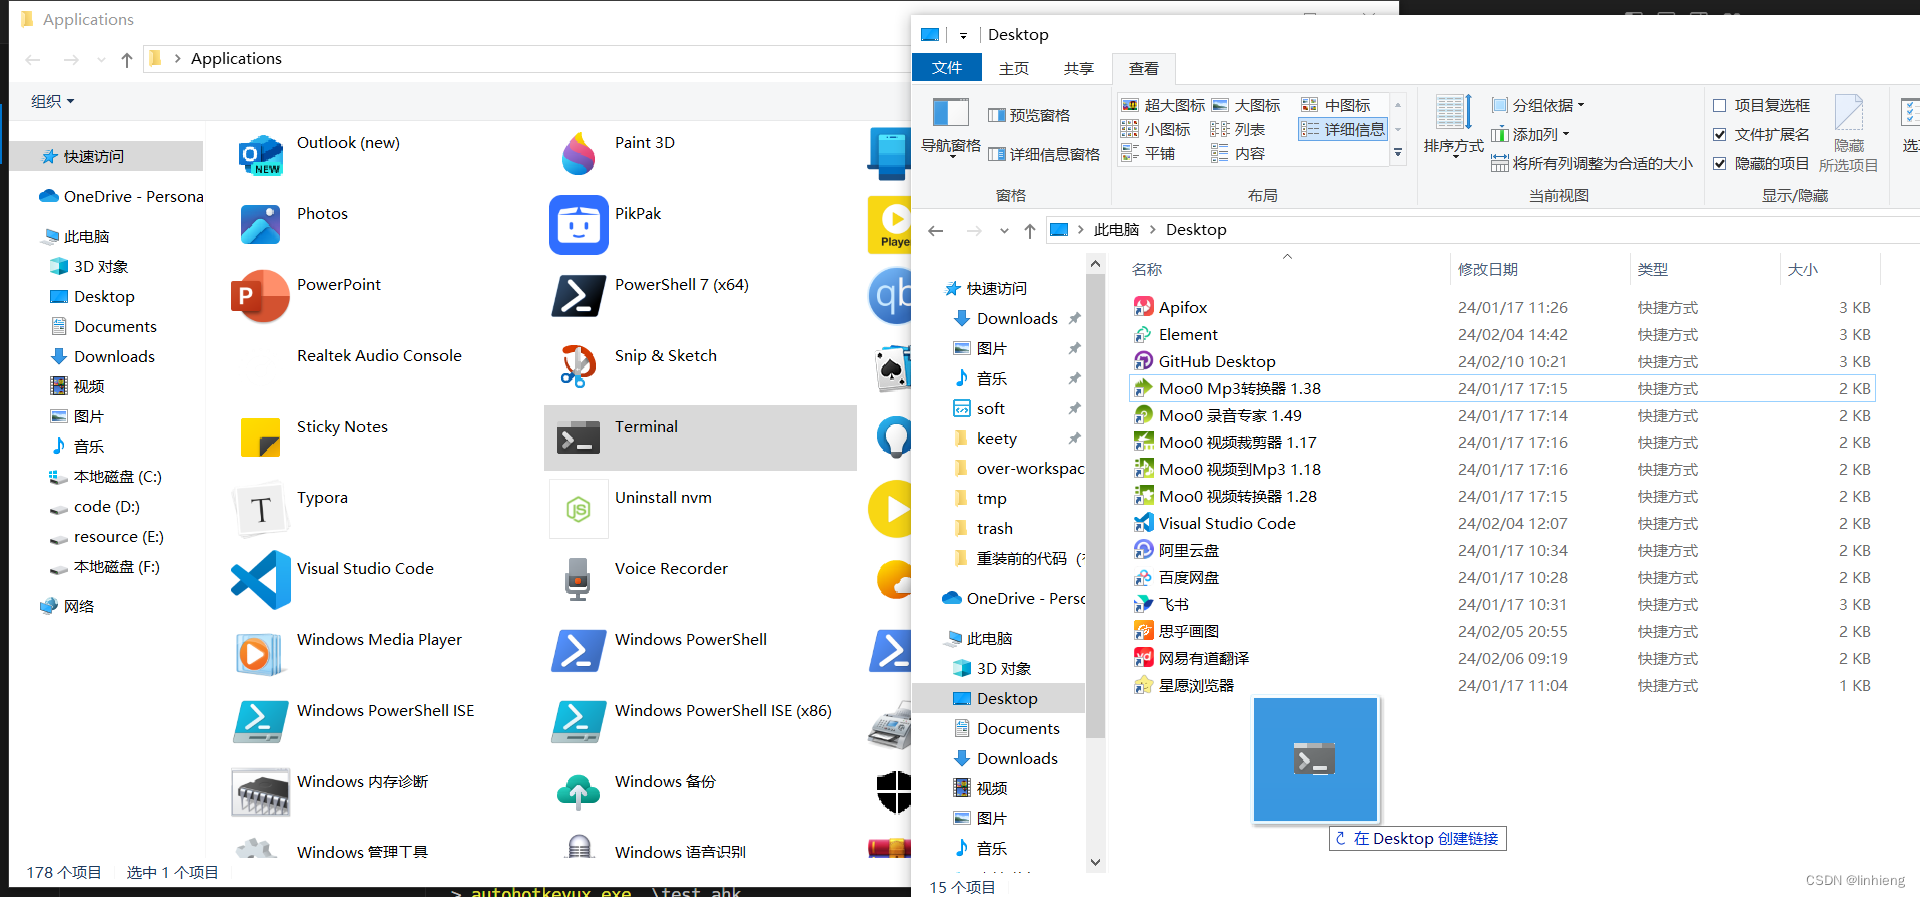1920x897 pixels.
Task: Click the 隐藏所选项目 button
Action: coord(1848,134)
